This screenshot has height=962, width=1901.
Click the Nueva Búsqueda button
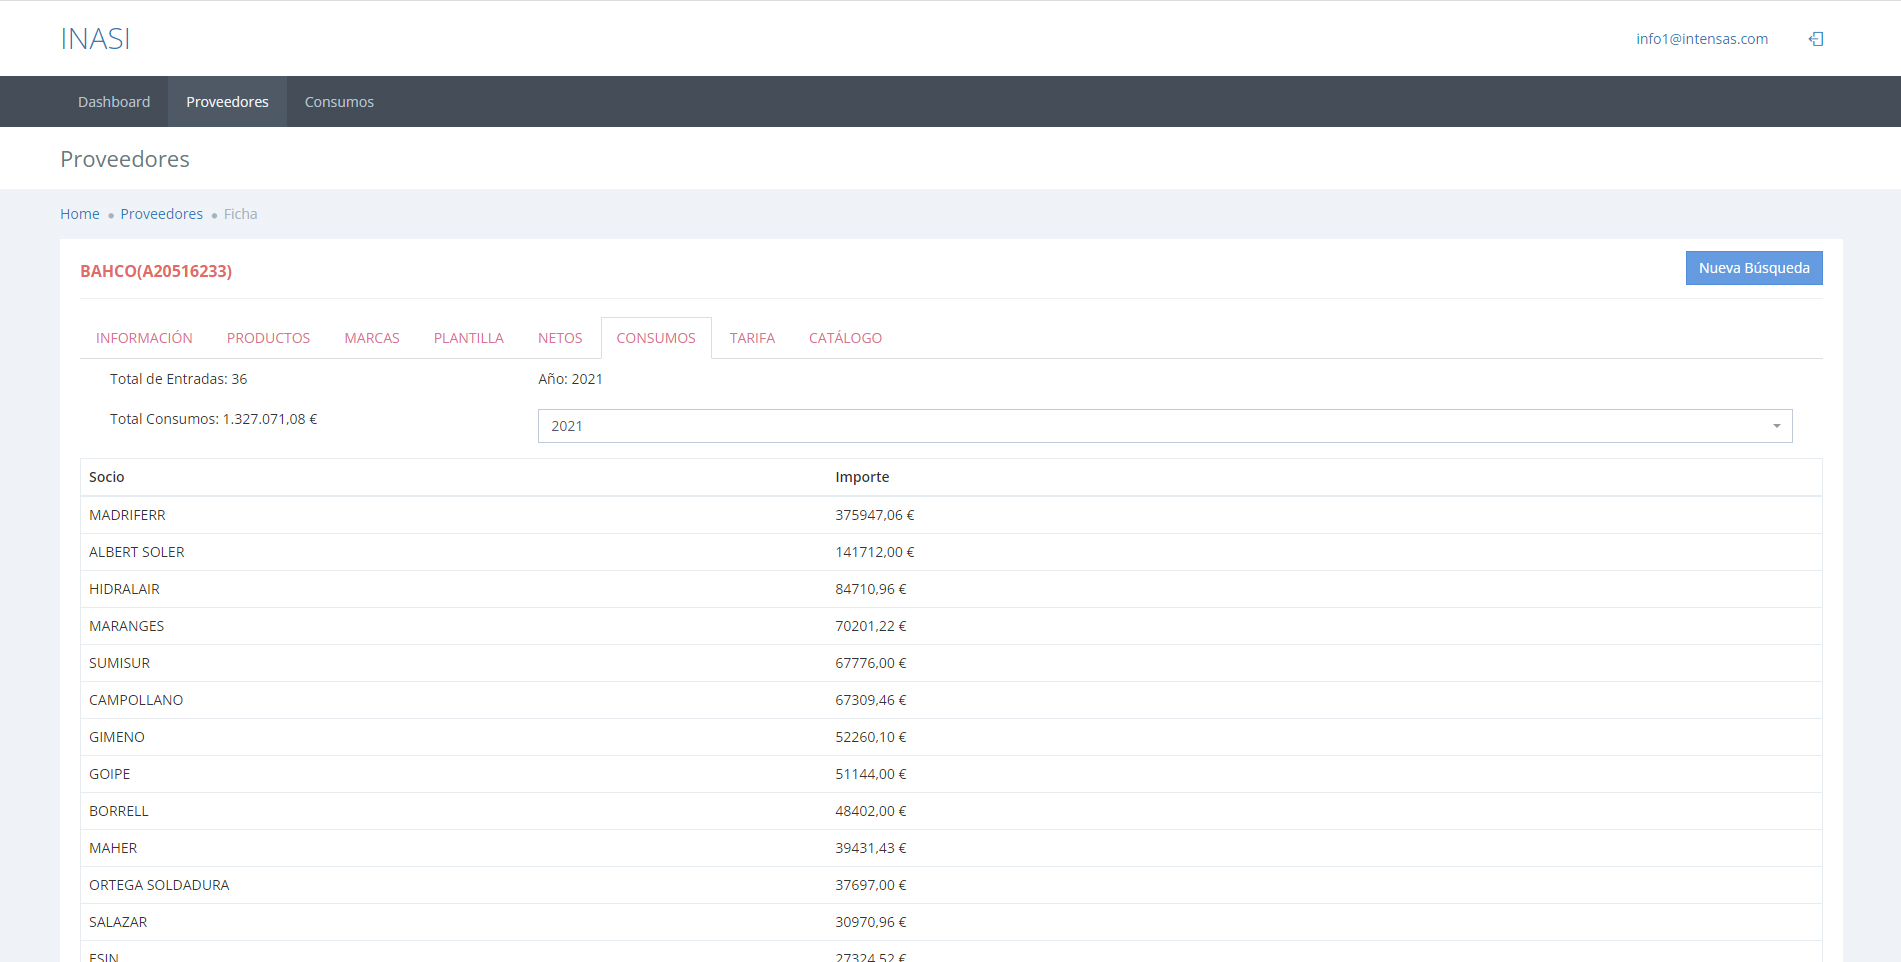(x=1753, y=268)
